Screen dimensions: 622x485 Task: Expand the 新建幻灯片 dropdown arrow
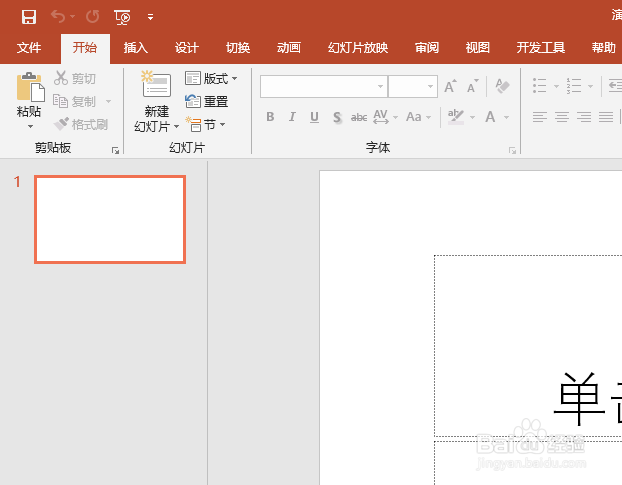tap(177, 127)
